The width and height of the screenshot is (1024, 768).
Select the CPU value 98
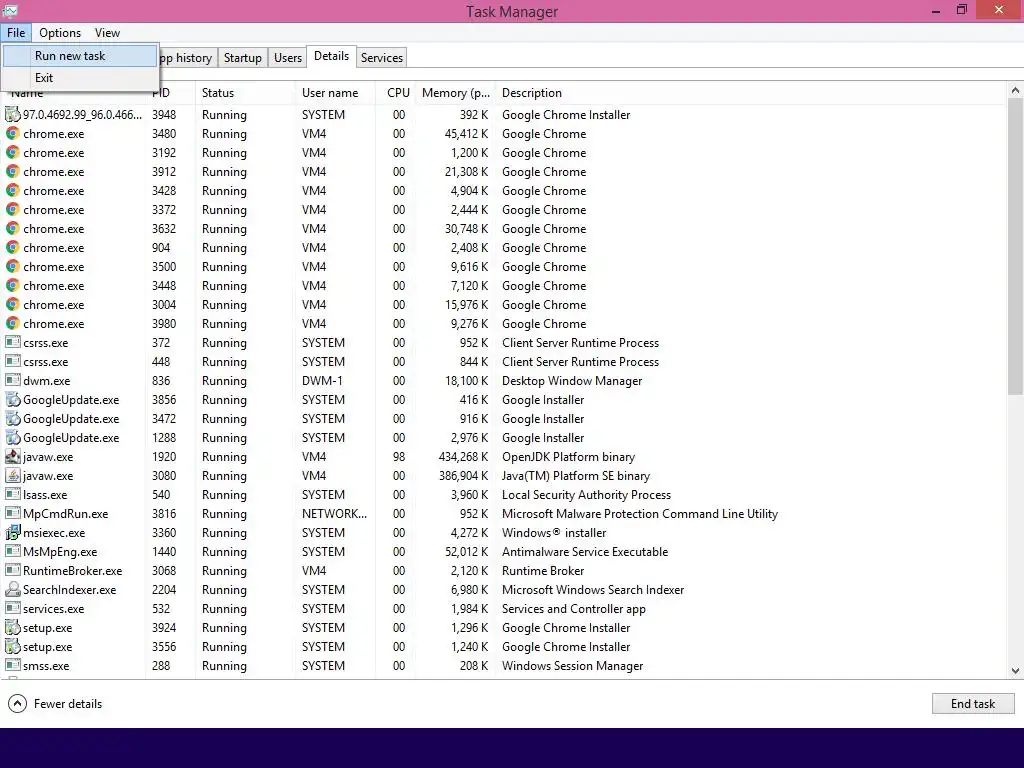[x=399, y=456]
